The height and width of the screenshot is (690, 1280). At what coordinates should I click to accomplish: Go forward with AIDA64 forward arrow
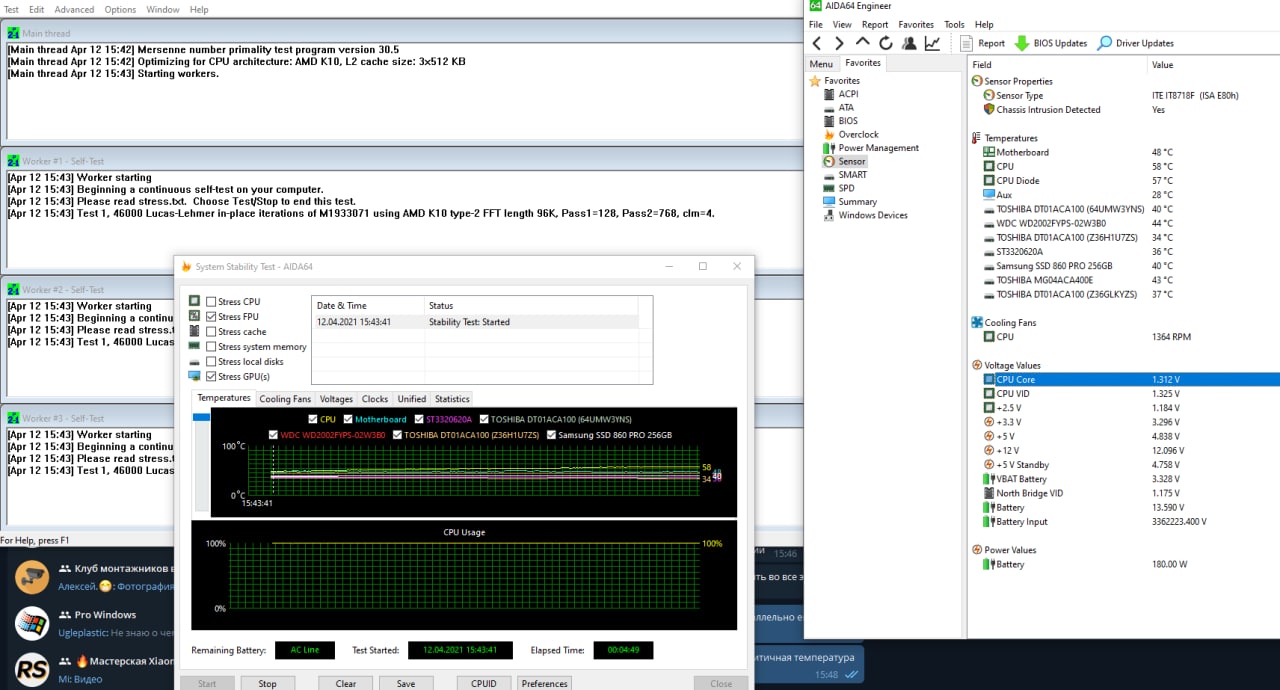tap(839, 43)
